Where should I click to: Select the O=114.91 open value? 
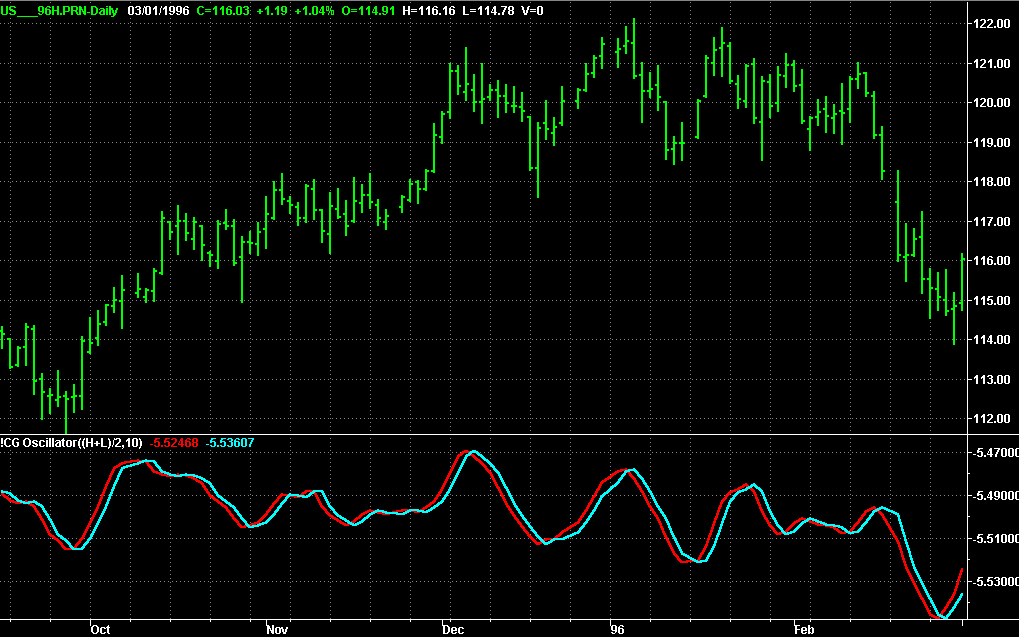pyautogui.click(x=368, y=10)
